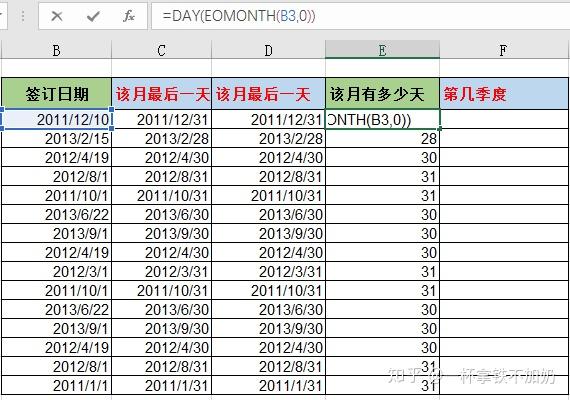Click inside the formula bar text

coord(239,16)
